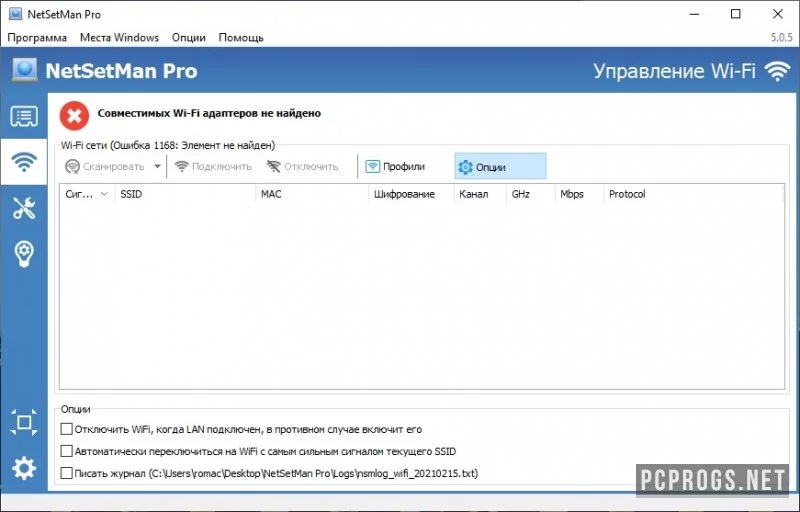Sort by the Шифрование column header
The image size is (800, 512).
(411, 194)
